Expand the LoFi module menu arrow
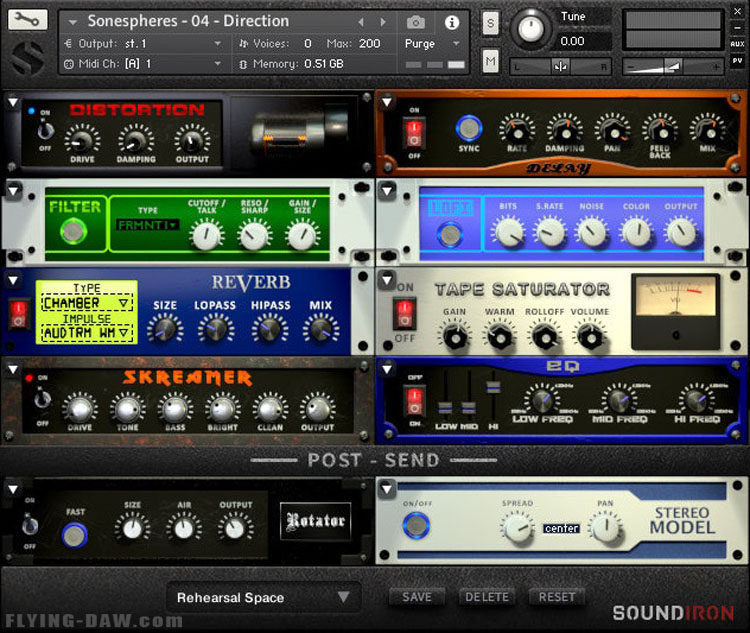Viewport: 750px width, 633px height. [387, 190]
